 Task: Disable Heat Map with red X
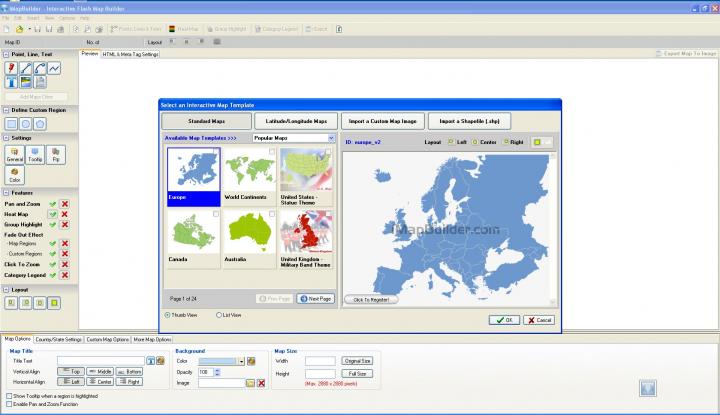click(65, 214)
